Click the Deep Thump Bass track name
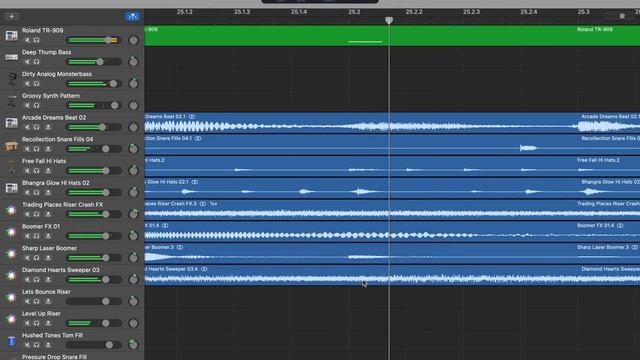Image resolution: width=640 pixels, height=360 pixels. click(x=47, y=52)
